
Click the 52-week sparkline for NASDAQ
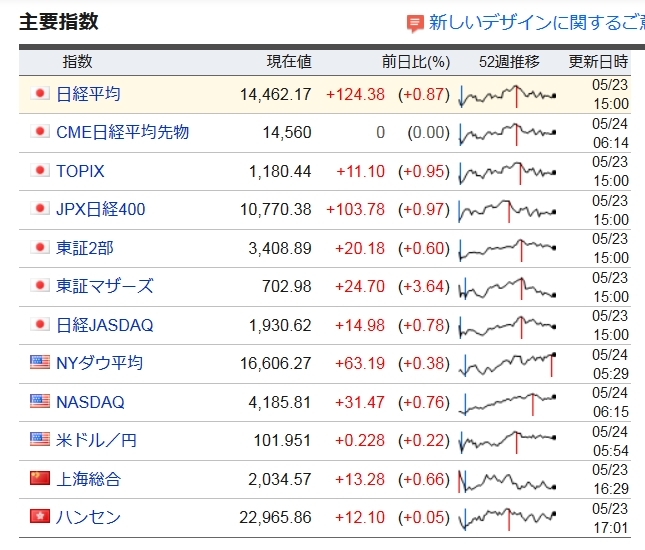click(x=508, y=402)
